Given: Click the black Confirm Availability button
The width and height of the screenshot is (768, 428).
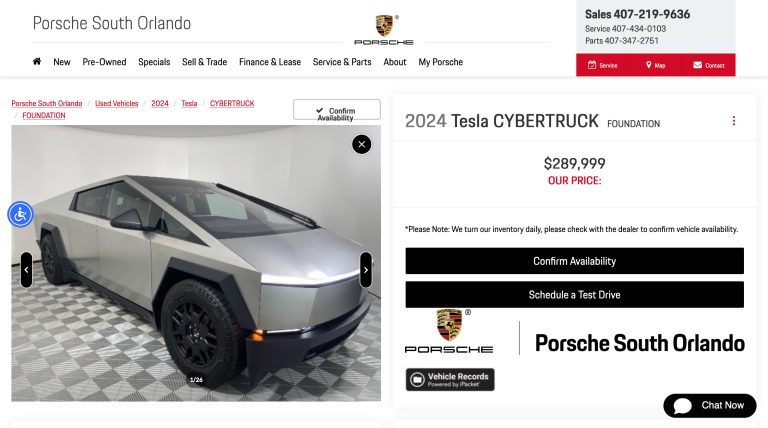Looking at the screenshot, I should click(x=575, y=261).
